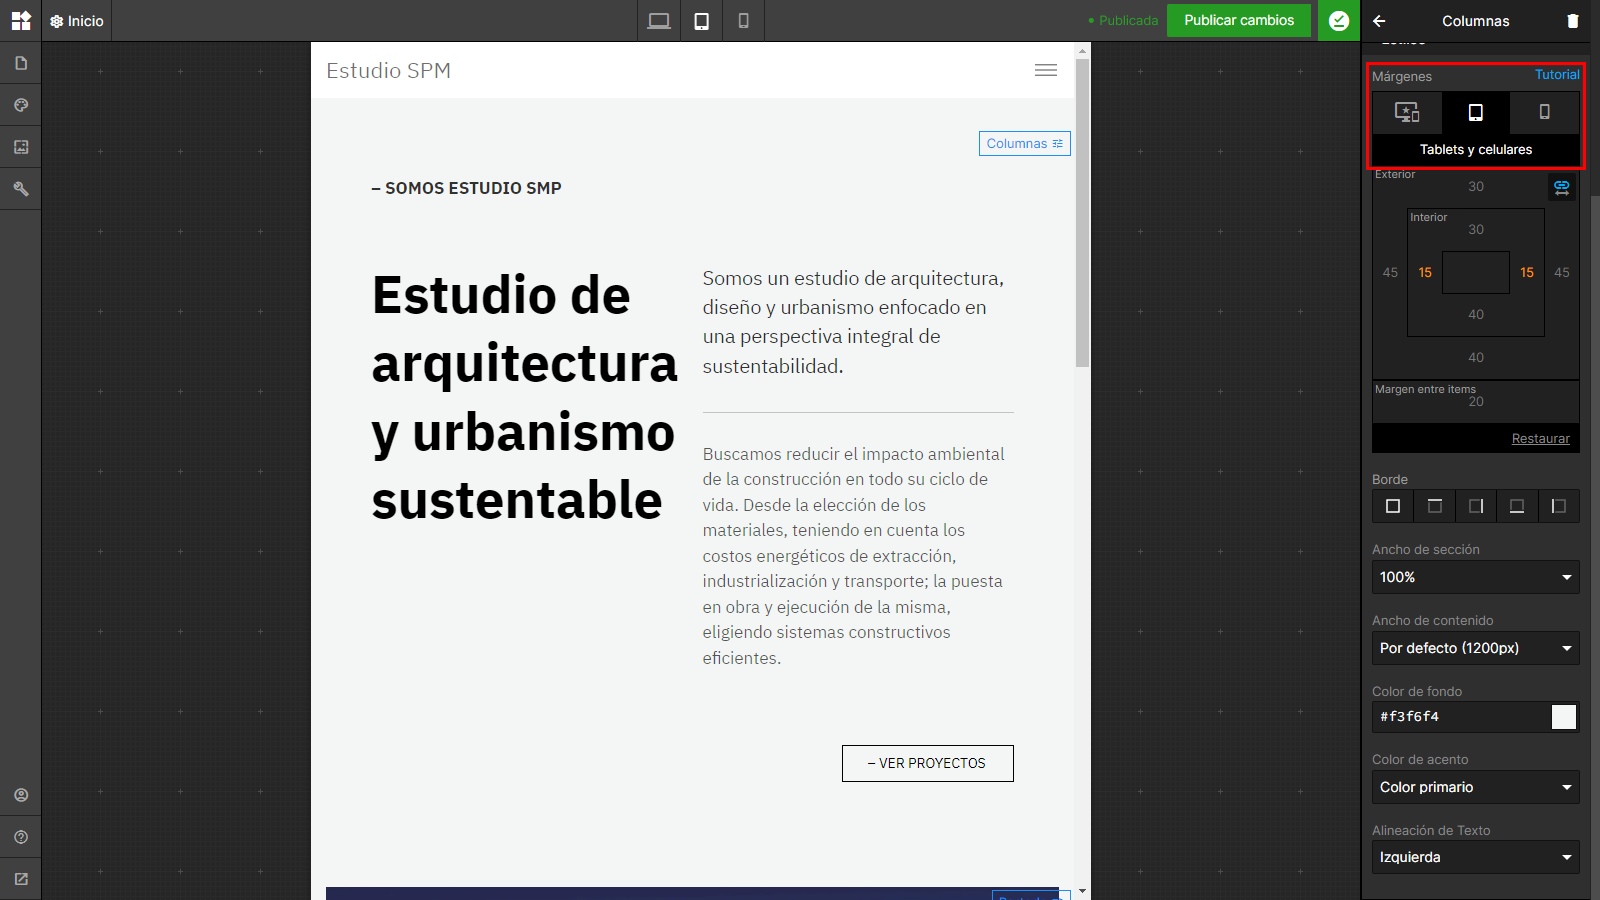The image size is (1600, 900).
Task: Select the full border option
Action: pos(1393,506)
